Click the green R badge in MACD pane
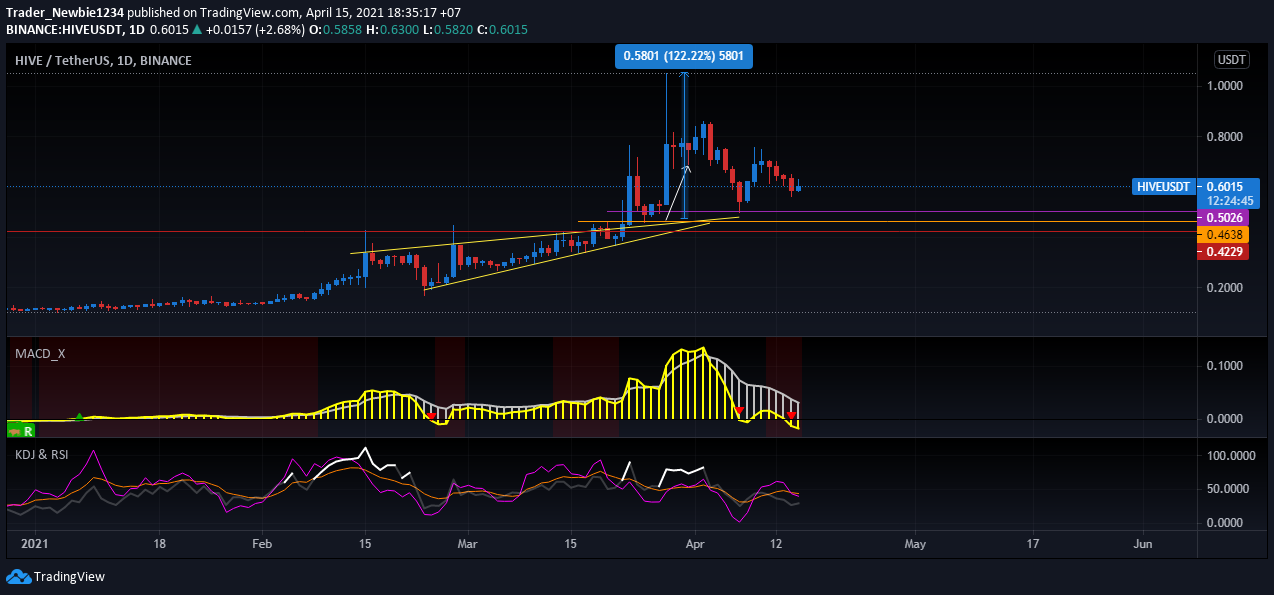Viewport: 1274px width, 595px height. coord(28,430)
